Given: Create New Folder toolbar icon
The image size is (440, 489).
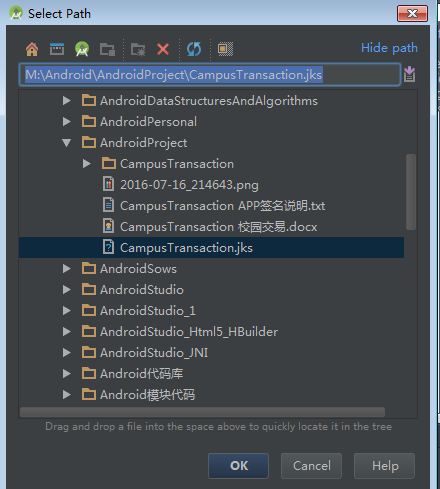Looking at the screenshot, I should (x=138, y=49).
